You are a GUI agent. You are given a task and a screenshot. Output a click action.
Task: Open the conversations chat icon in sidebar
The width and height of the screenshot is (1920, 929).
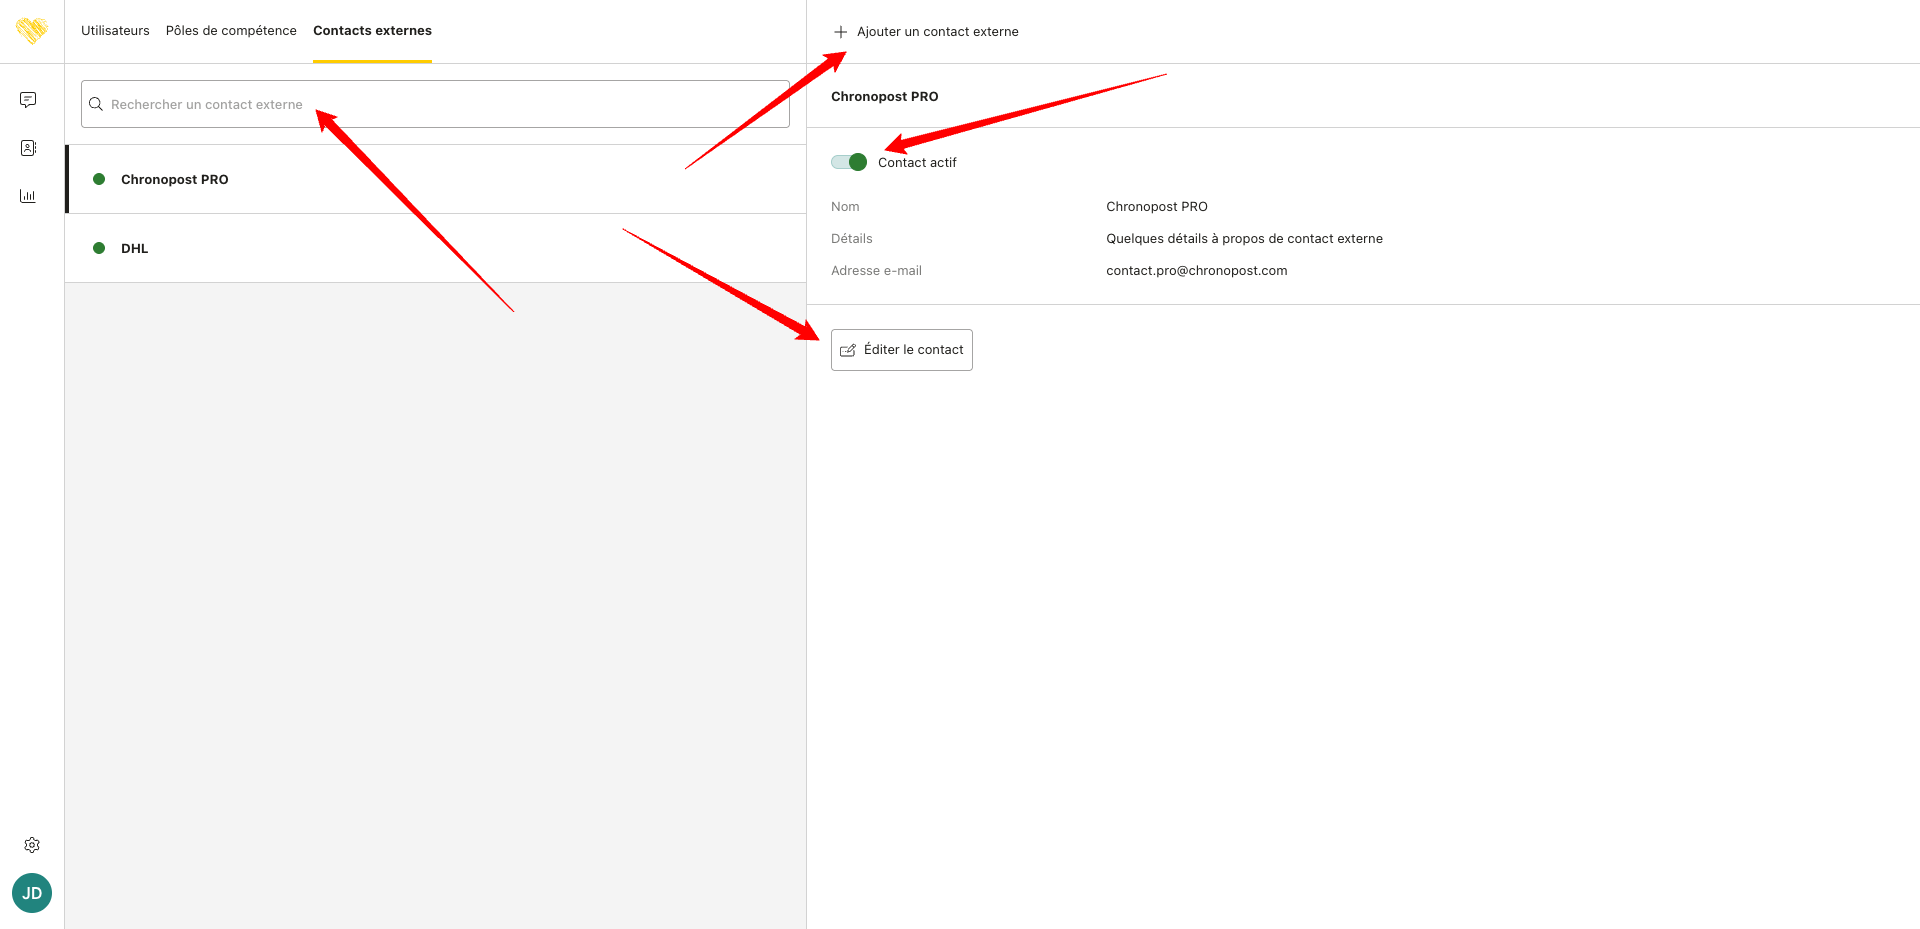(28, 100)
